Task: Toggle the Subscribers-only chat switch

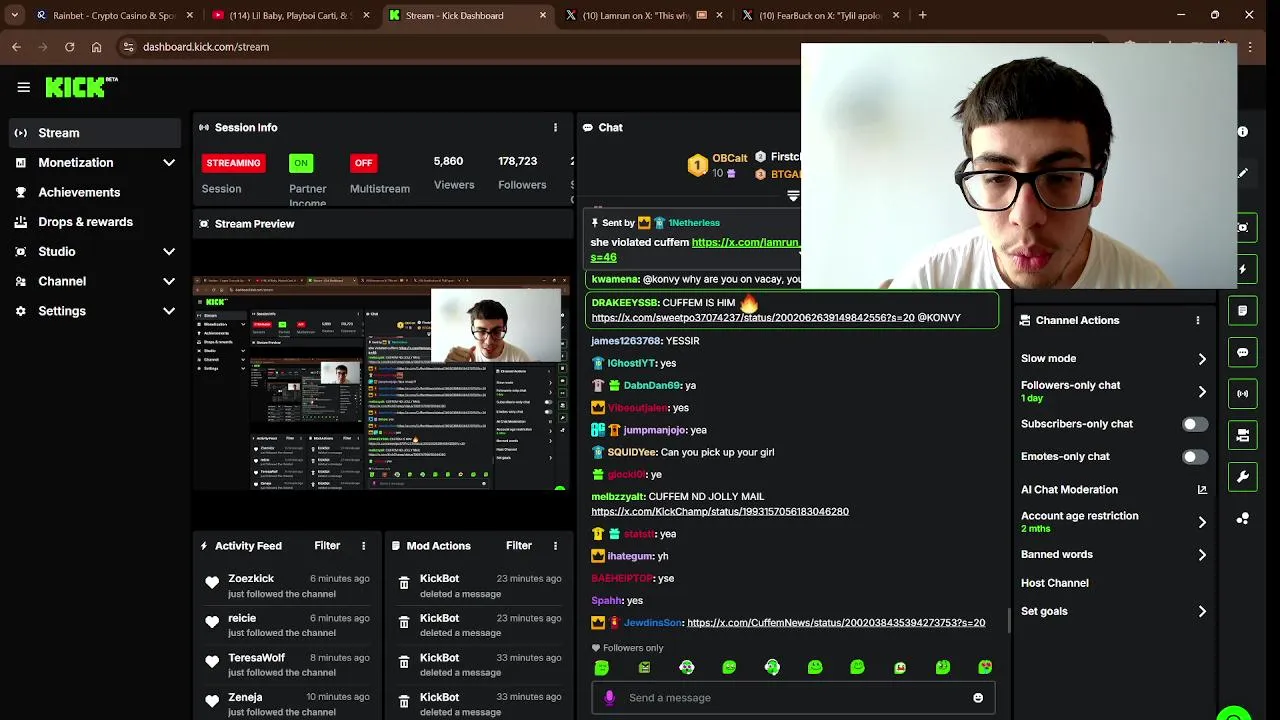Action: [1194, 424]
